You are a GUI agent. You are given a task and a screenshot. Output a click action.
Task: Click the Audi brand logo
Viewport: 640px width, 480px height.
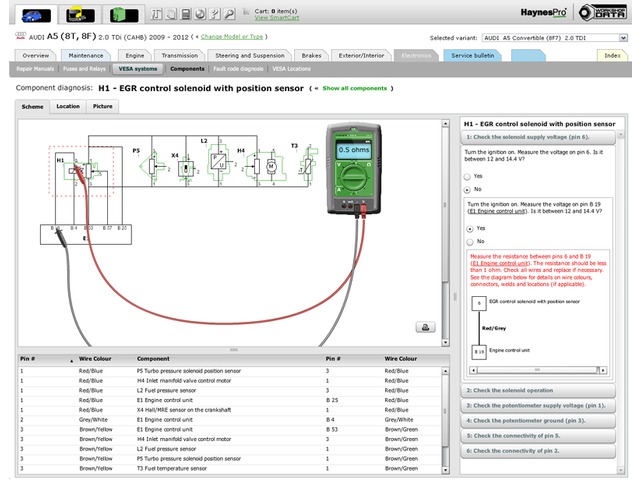tap(20, 36)
